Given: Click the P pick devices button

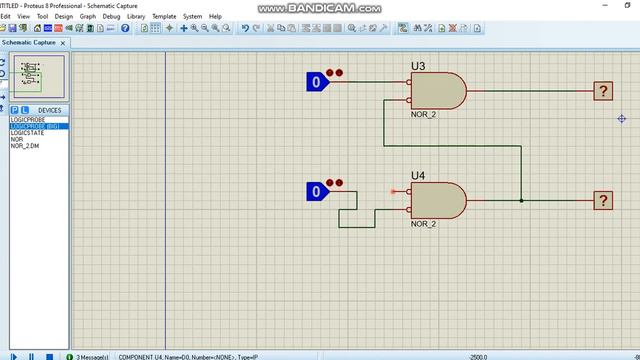Looking at the screenshot, I should [15, 110].
